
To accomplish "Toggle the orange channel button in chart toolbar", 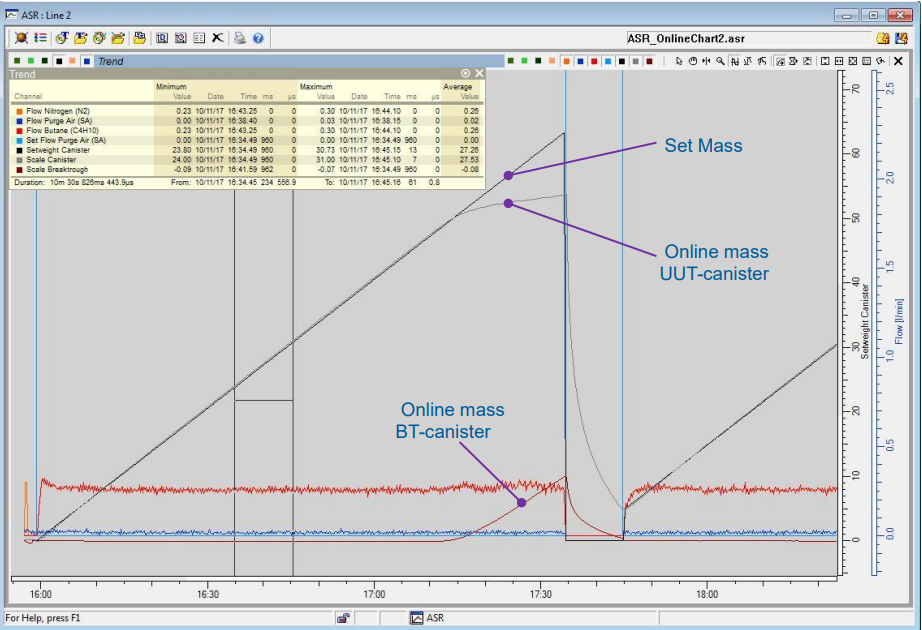I will 567,61.
